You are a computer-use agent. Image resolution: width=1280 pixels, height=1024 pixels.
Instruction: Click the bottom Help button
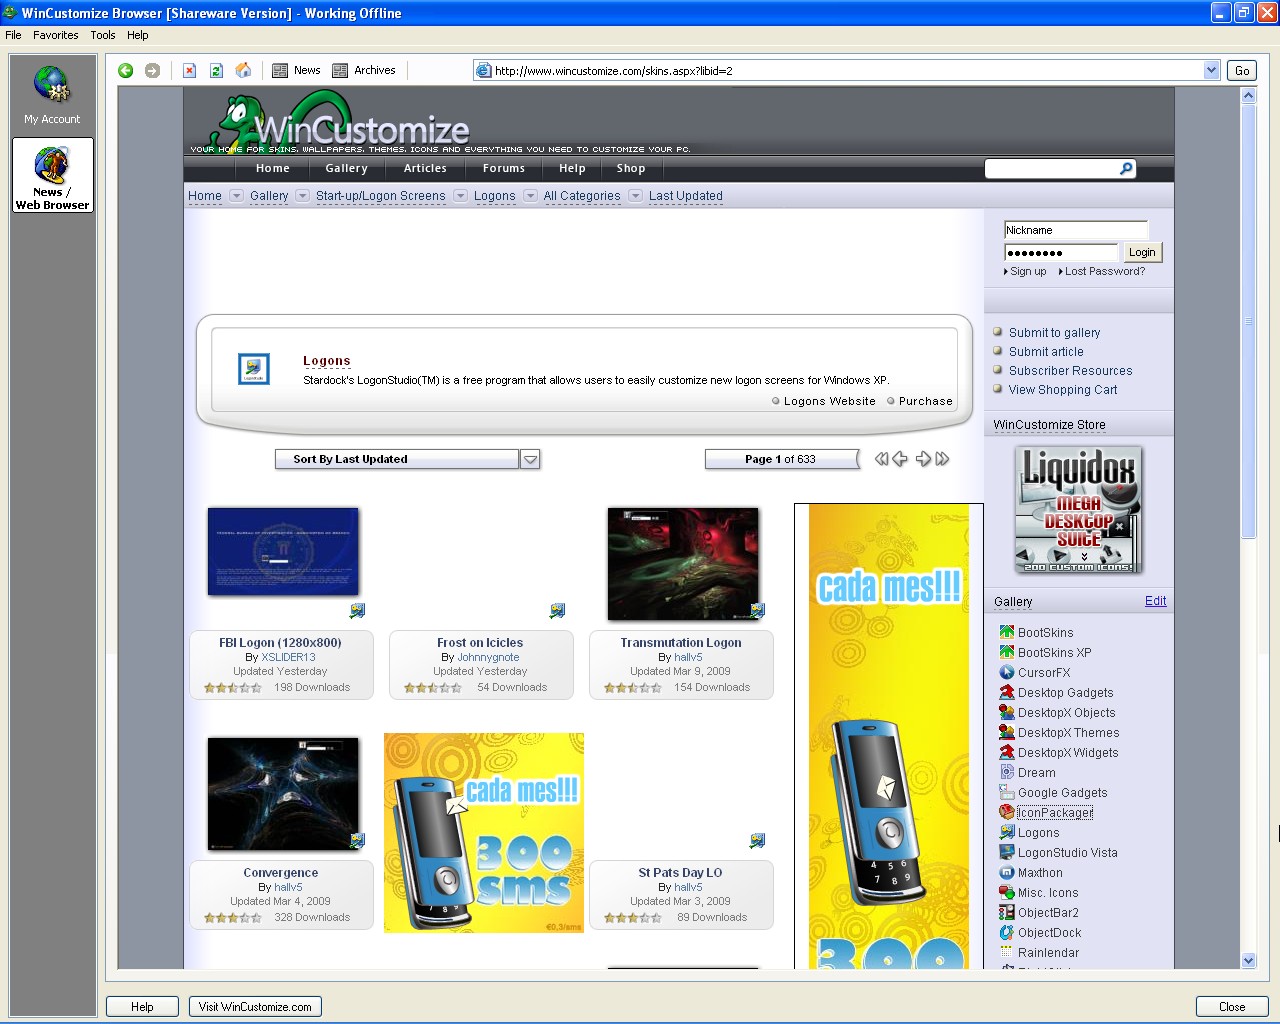click(x=142, y=1007)
